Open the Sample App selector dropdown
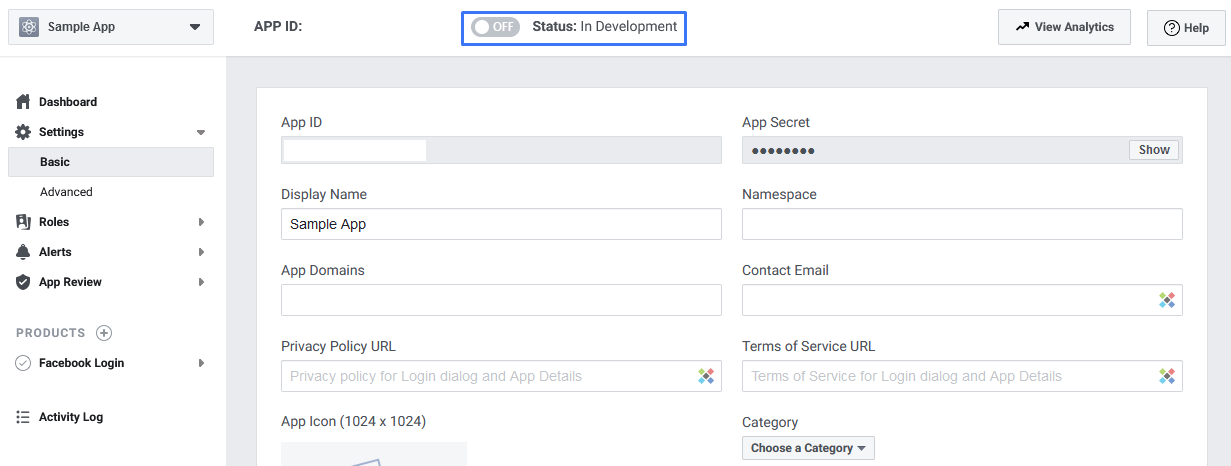This screenshot has width=1231, height=466. (111, 27)
